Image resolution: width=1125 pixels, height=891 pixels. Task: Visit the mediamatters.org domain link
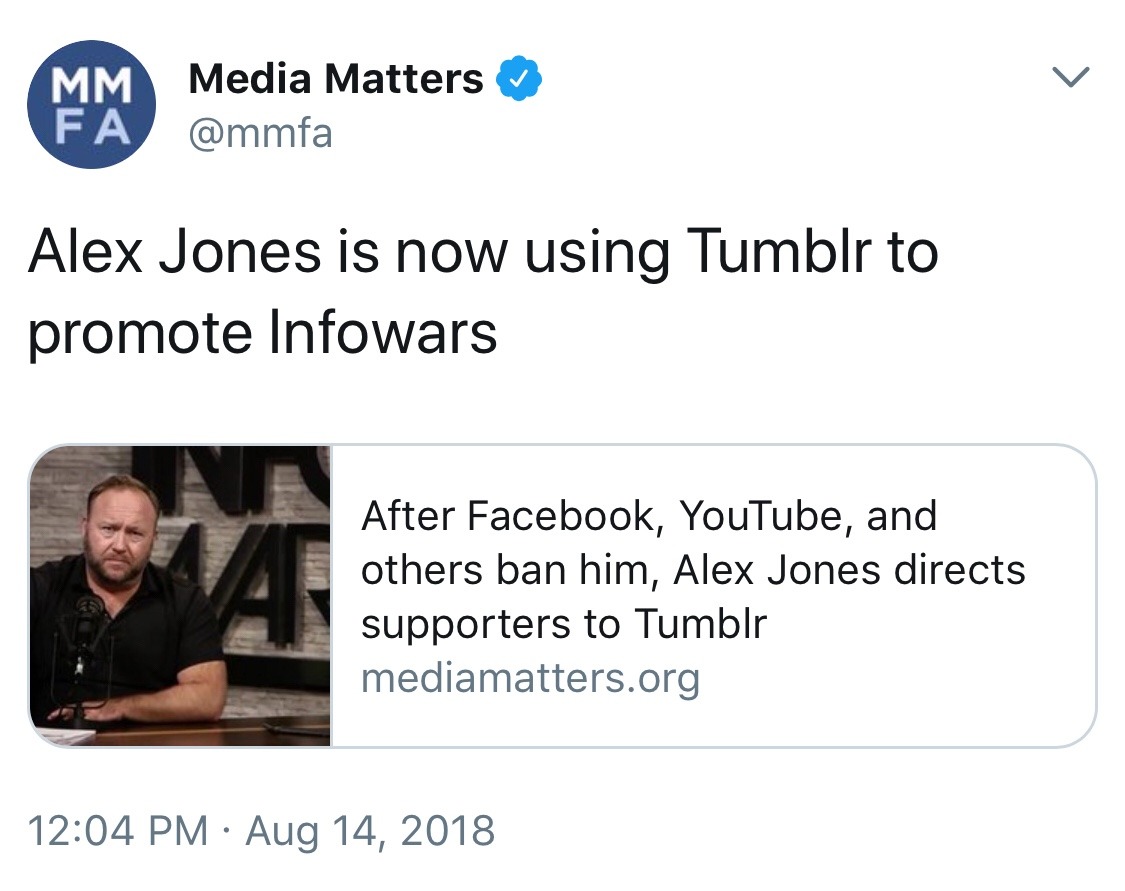point(530,678)
